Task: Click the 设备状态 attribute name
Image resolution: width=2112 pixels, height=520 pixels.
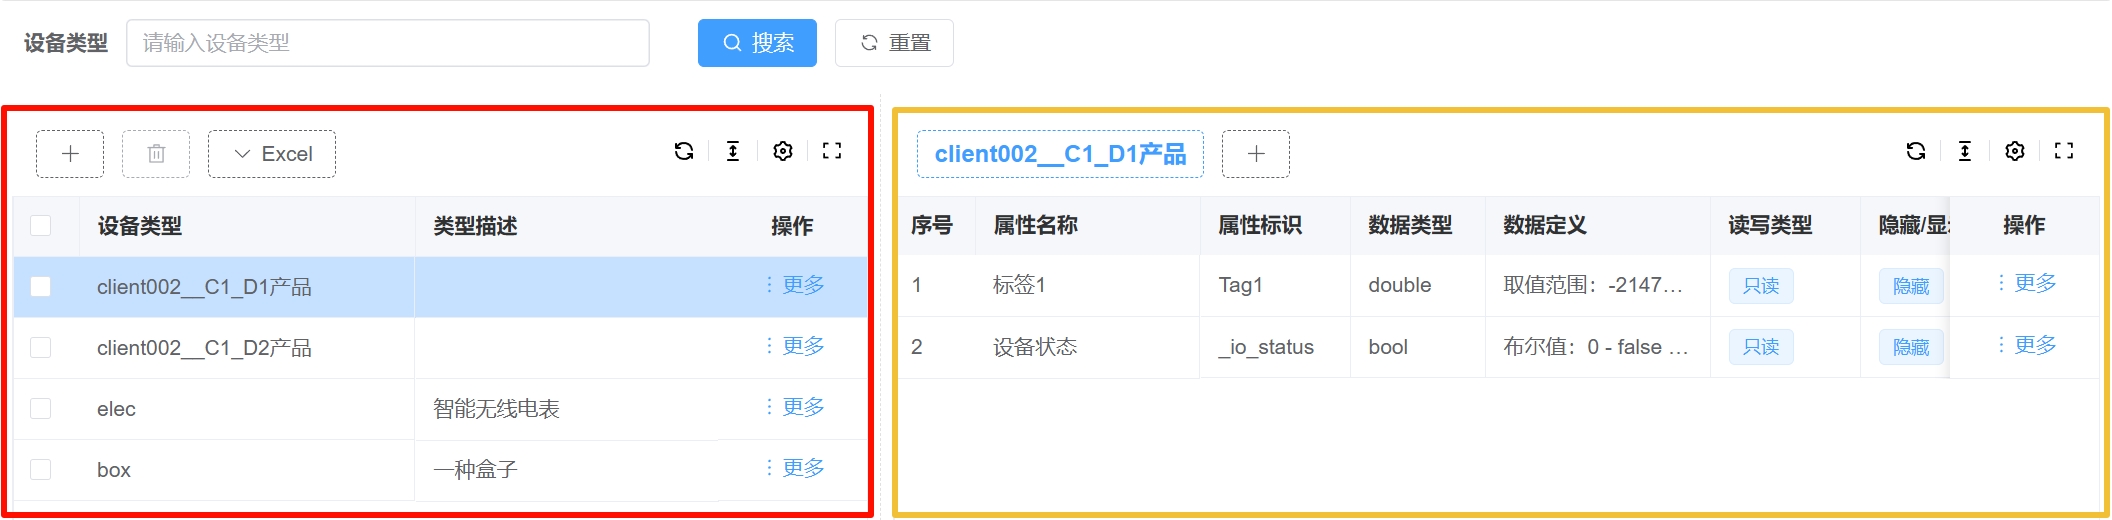Action: pyautogui.click(x=1035, y=347)
